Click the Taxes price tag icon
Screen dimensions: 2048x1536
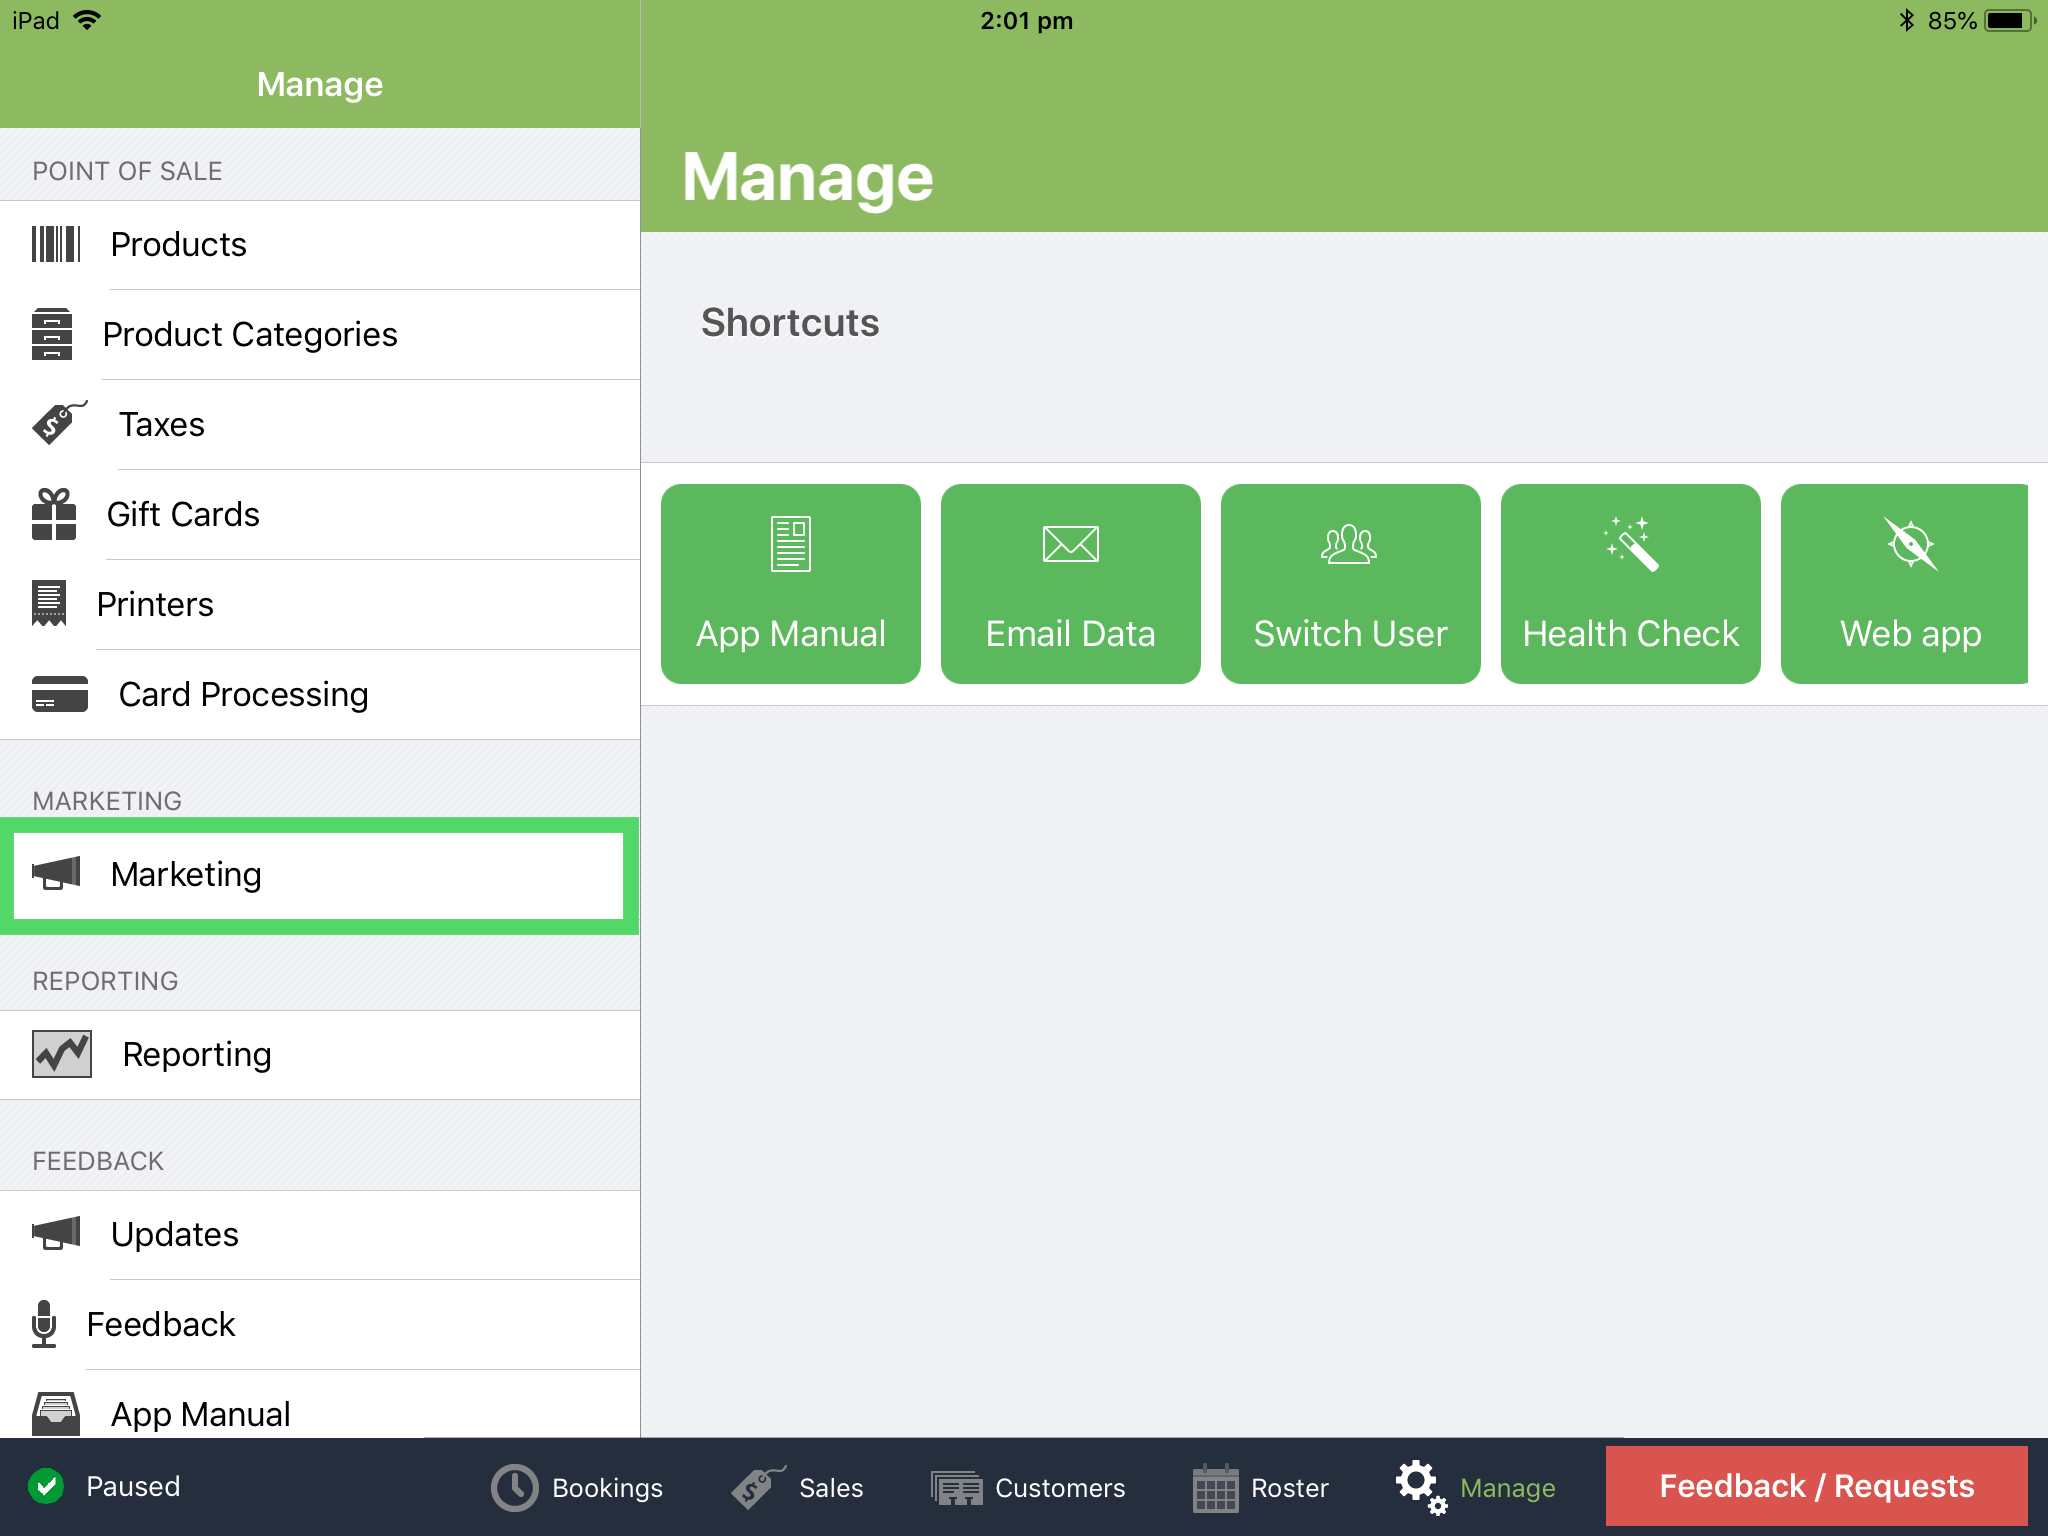click(59, 423)
